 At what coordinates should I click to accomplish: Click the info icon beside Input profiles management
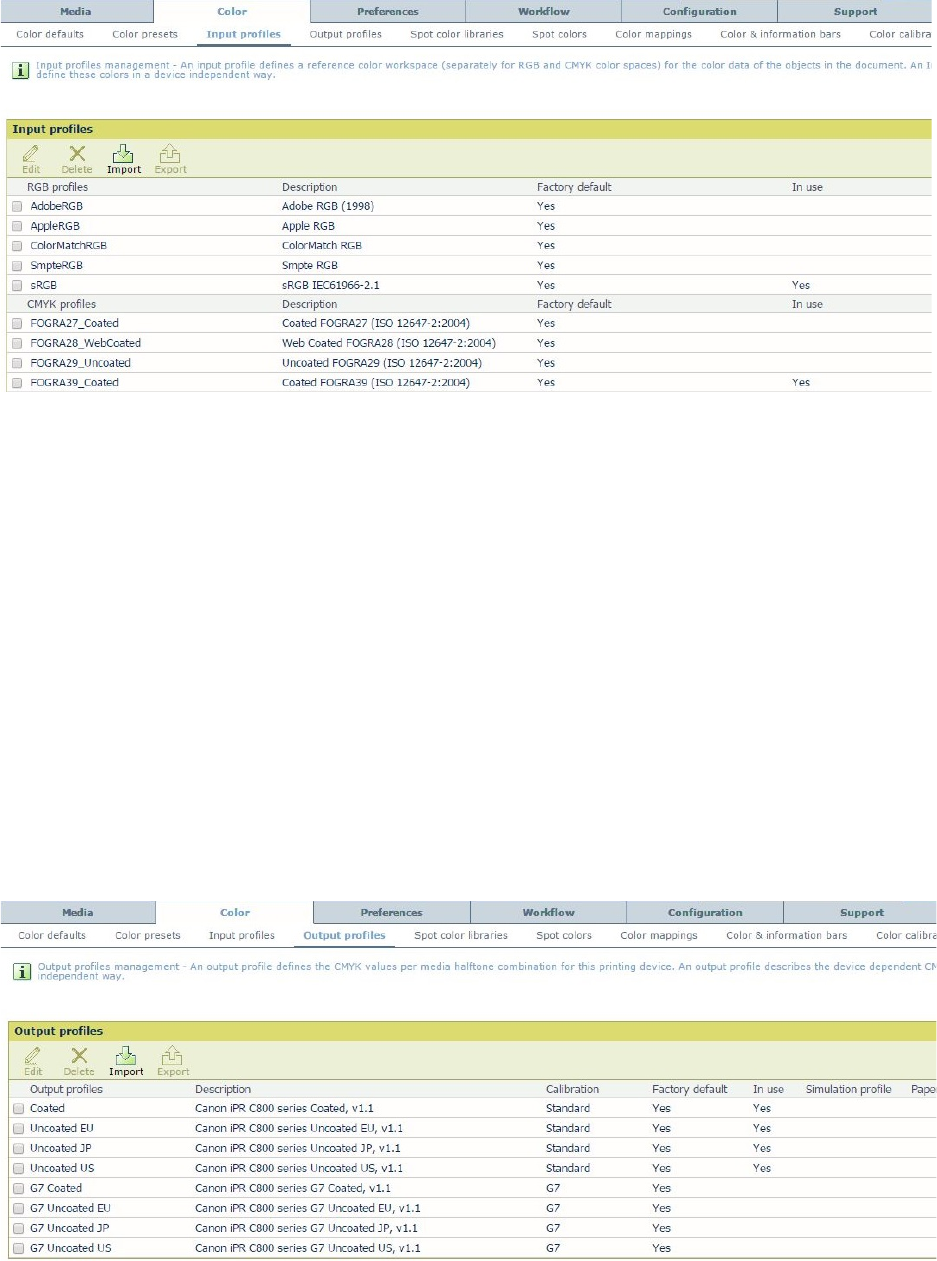pos(19,71)
